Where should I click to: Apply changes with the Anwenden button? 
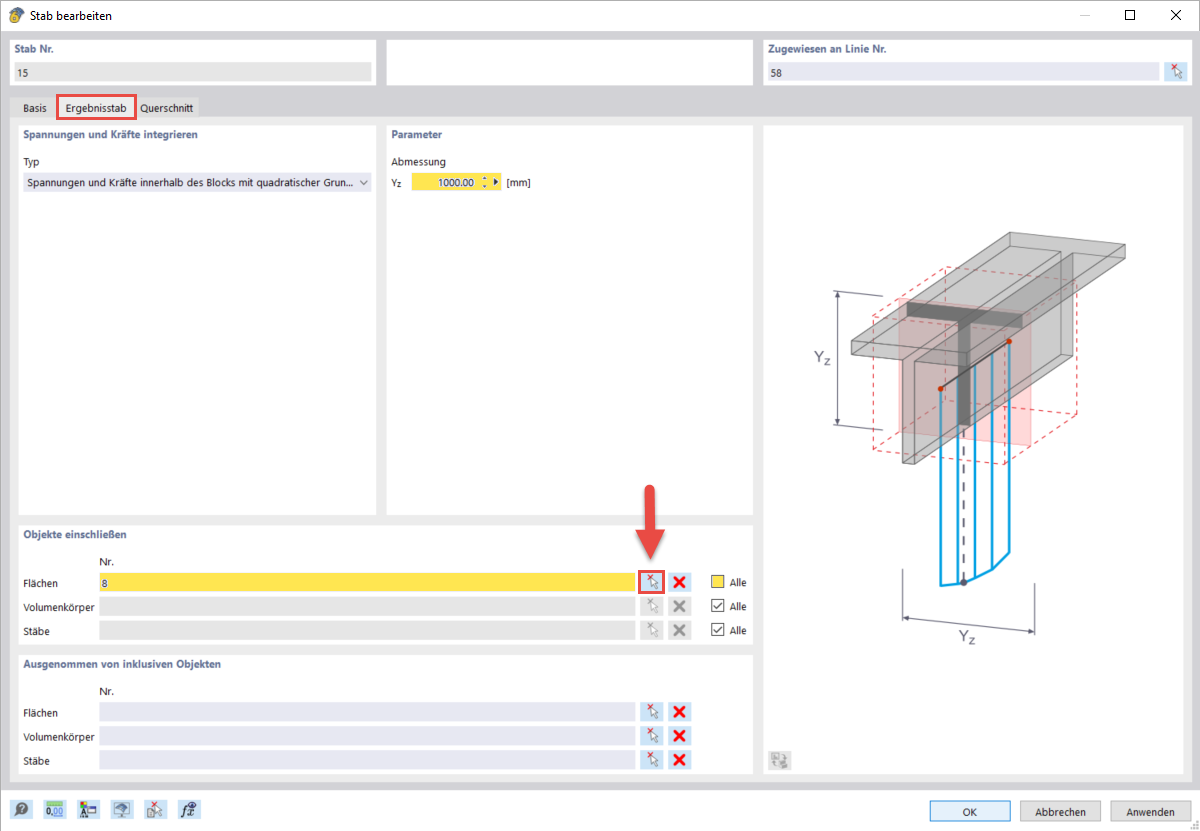(x=1150, y=811)
